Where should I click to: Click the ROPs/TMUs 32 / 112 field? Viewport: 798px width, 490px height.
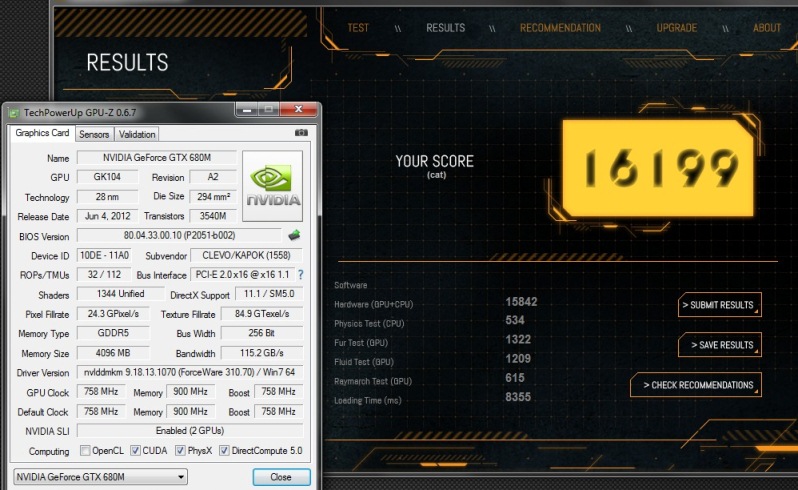(104, 275)
